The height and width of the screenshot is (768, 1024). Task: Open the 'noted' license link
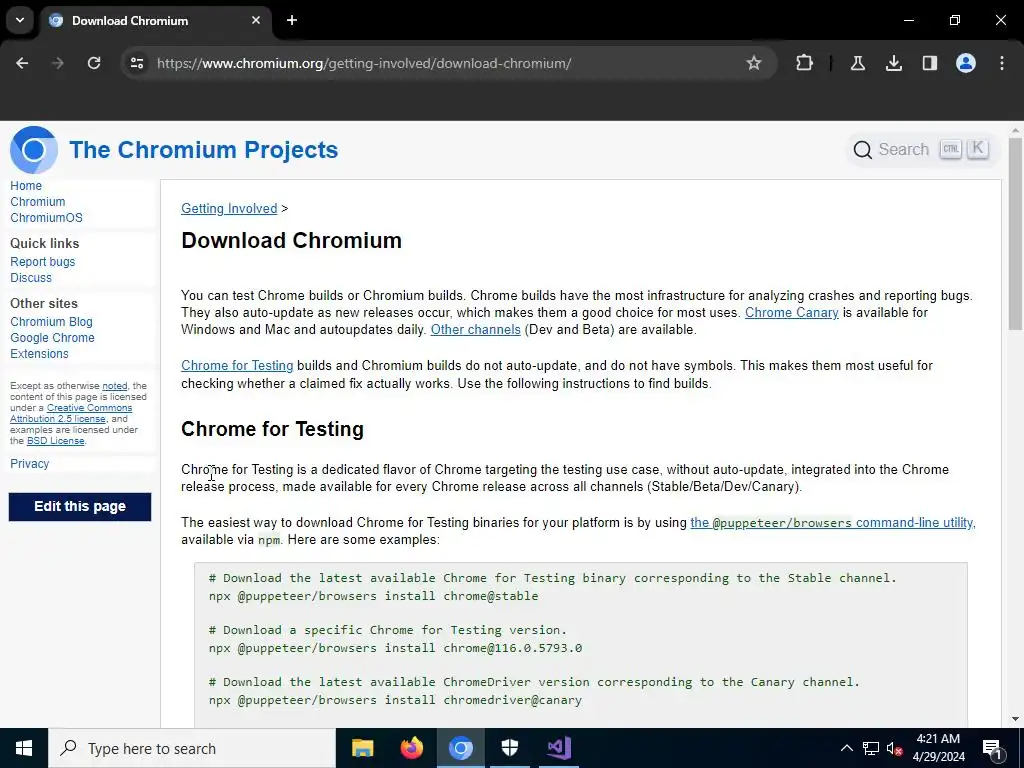tap(115, 386)
